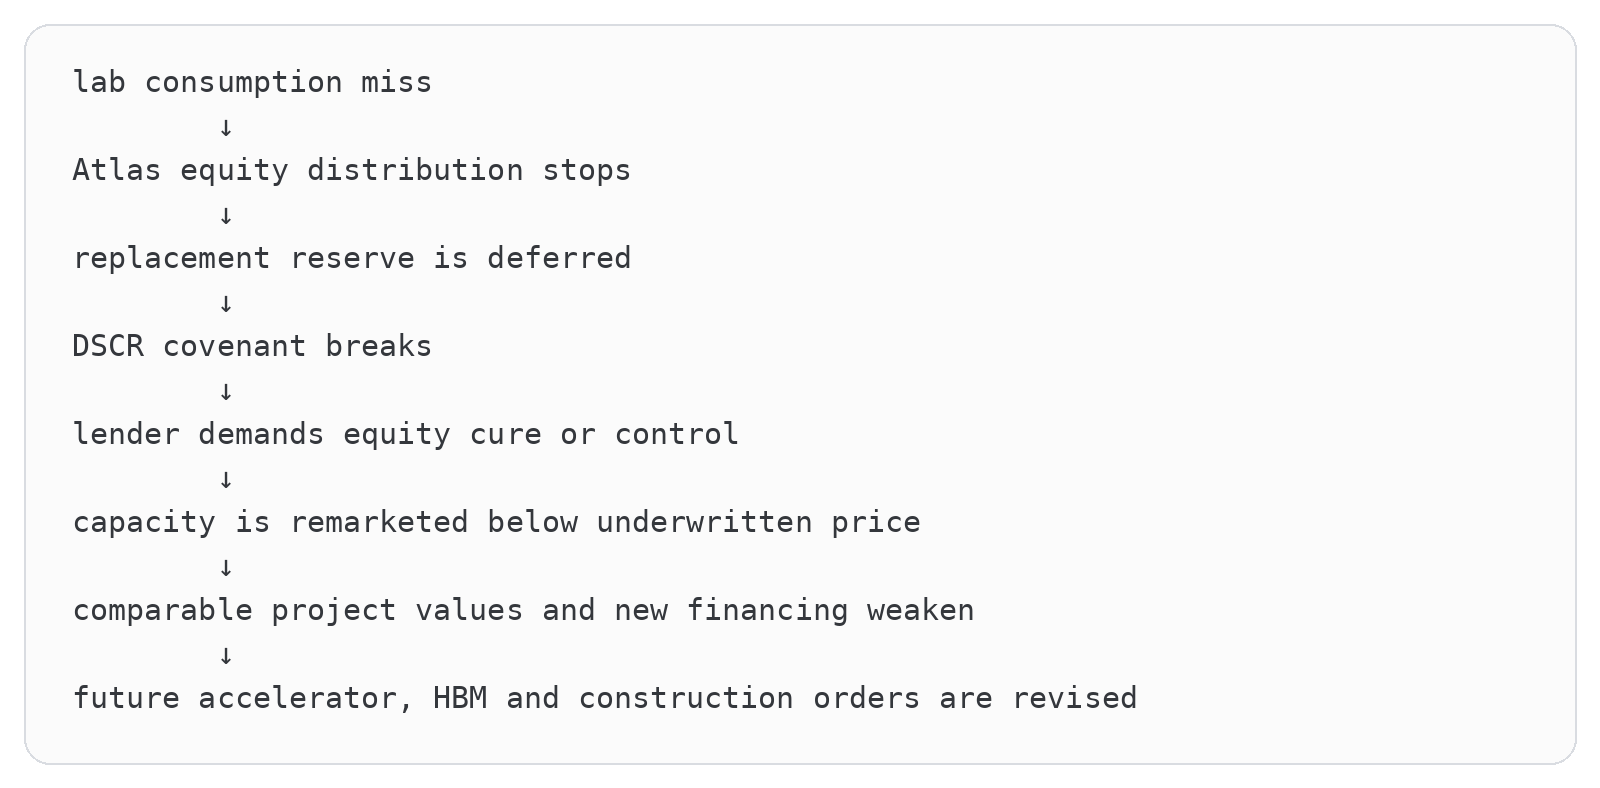Click the arrow beneath 'replacement reserve is deferred'

click(x=226, y=303)
